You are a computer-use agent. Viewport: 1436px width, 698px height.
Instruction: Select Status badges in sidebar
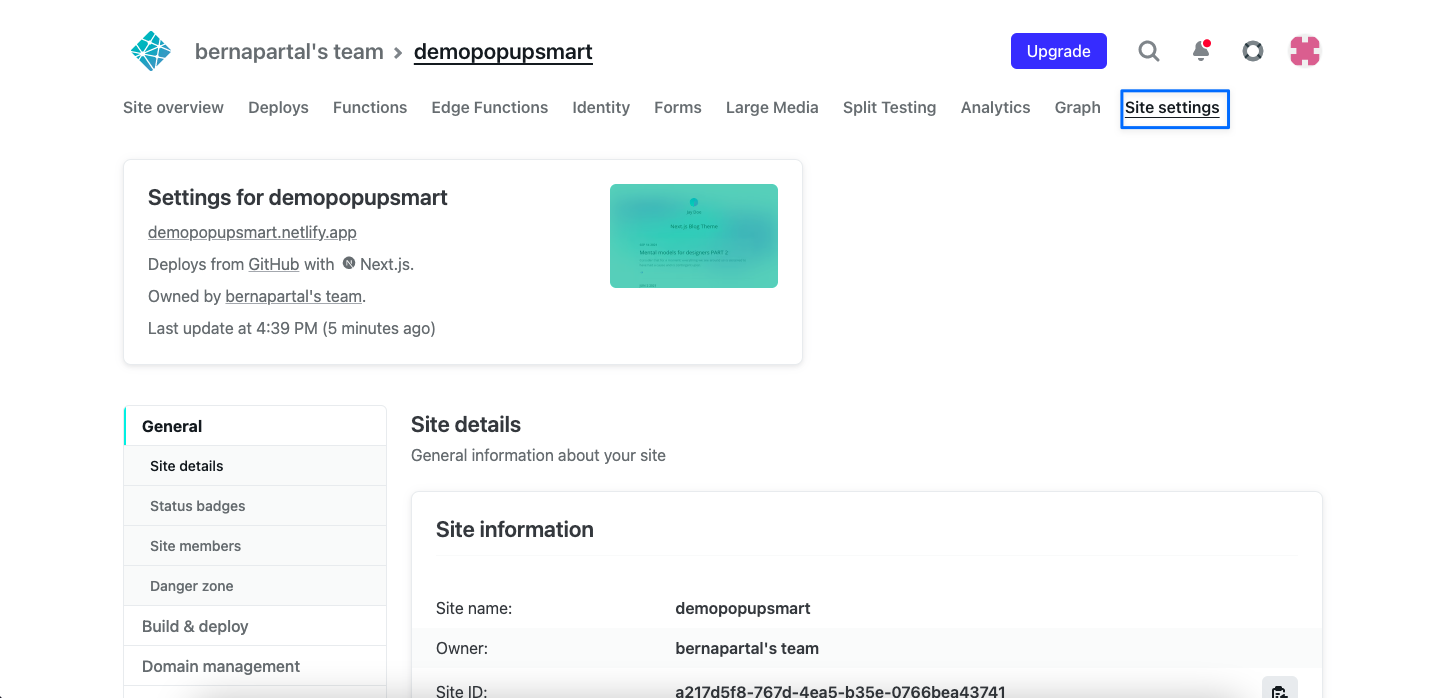(255, 506)
